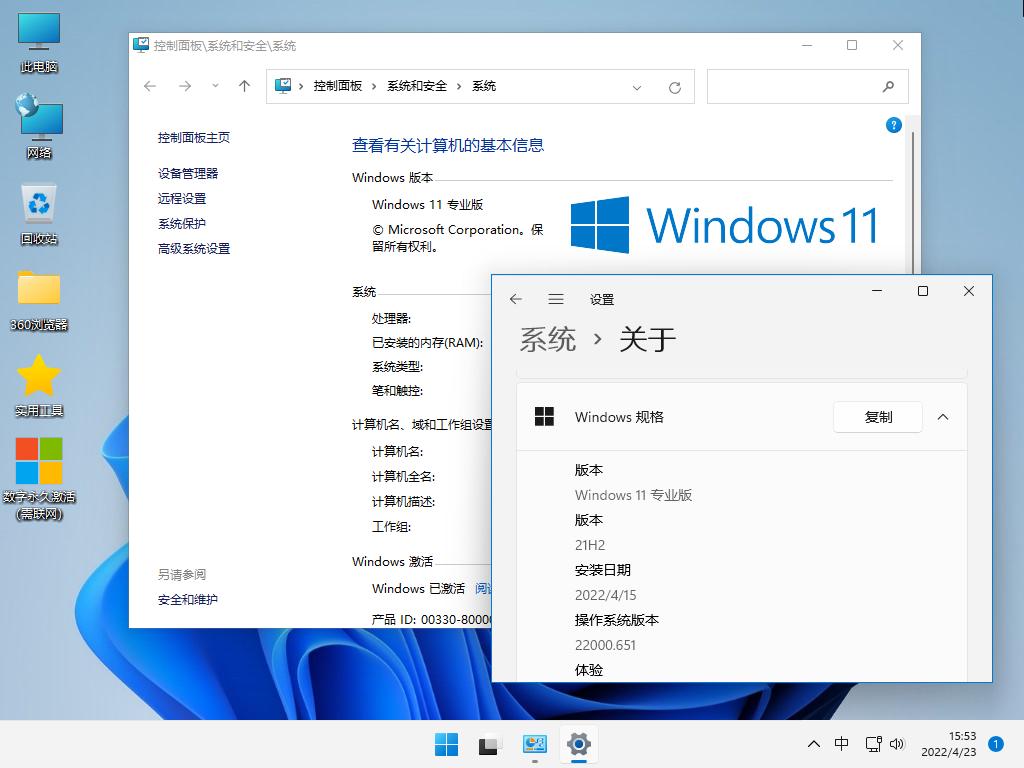
Task: Expand the chevron after 系统和安全 breadcrumb
Action: coord(459,86)
